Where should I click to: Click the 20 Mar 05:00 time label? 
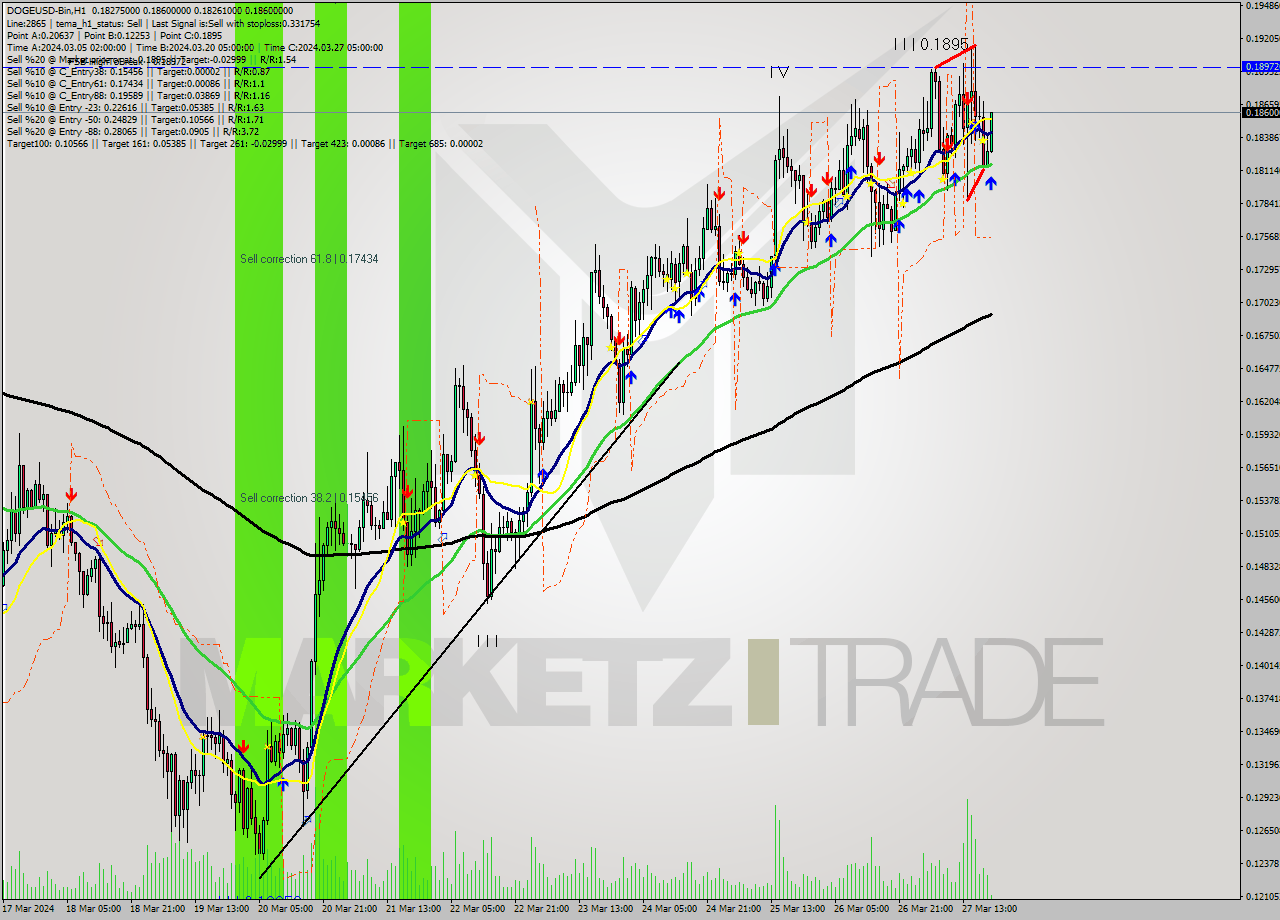(285, 909)
